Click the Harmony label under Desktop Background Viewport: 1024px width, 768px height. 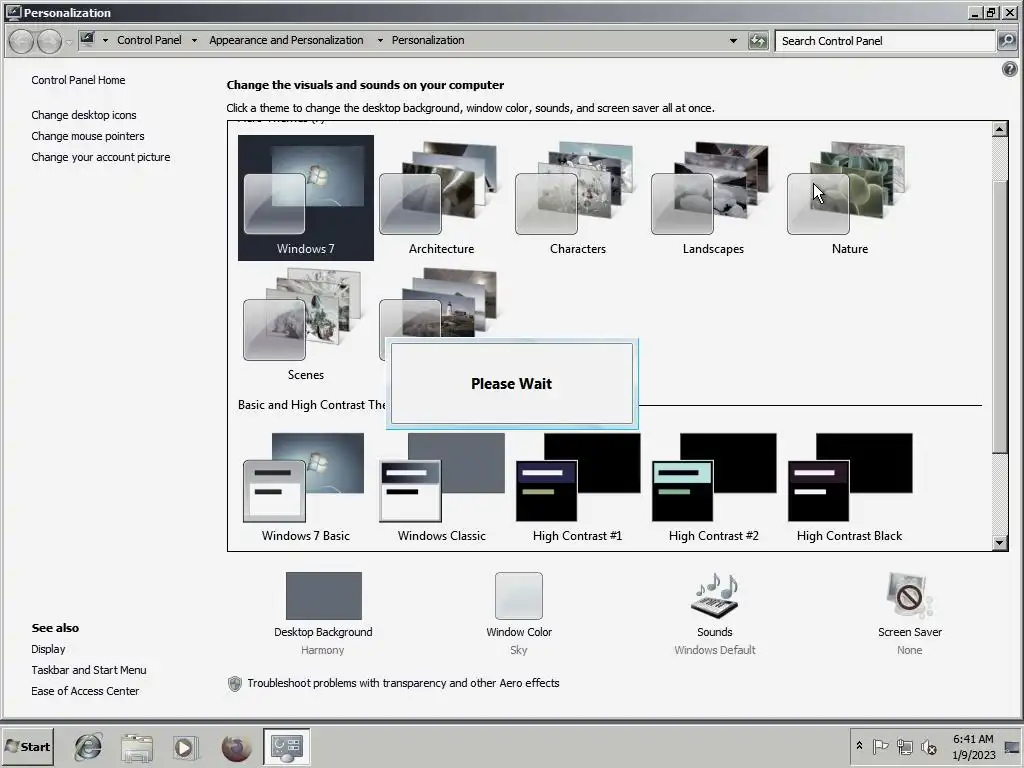point(323,650)
